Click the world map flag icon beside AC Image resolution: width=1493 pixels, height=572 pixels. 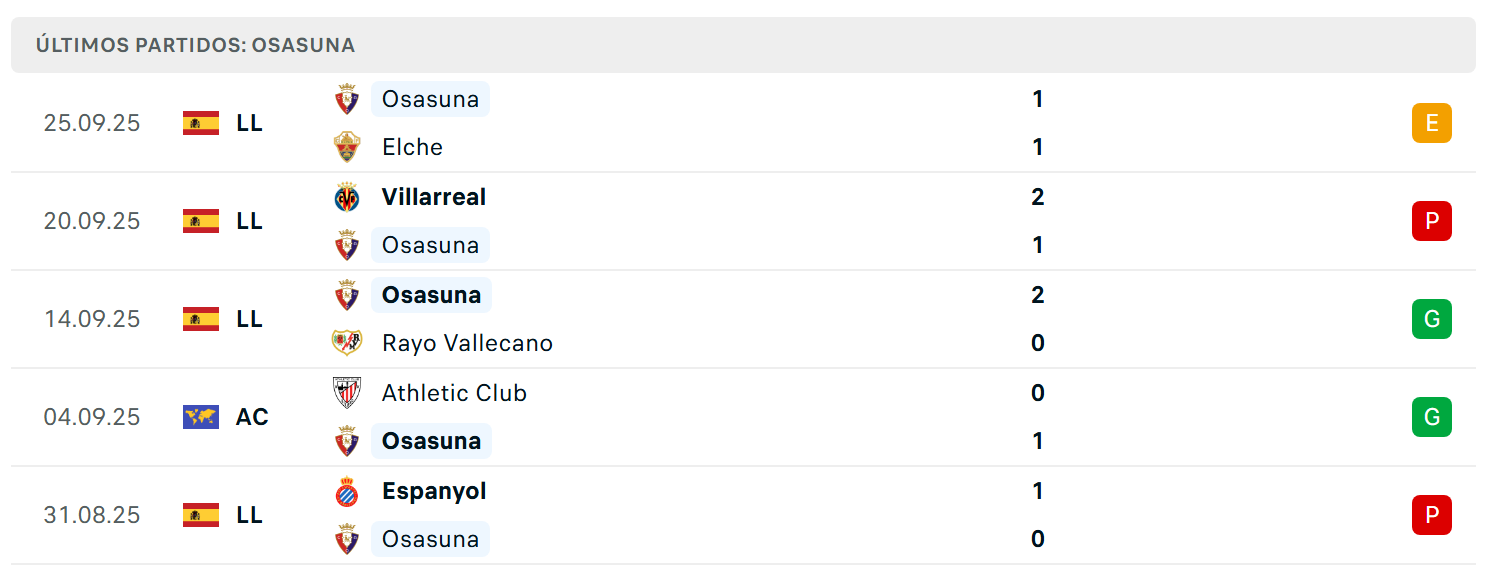tap(201, 417)
